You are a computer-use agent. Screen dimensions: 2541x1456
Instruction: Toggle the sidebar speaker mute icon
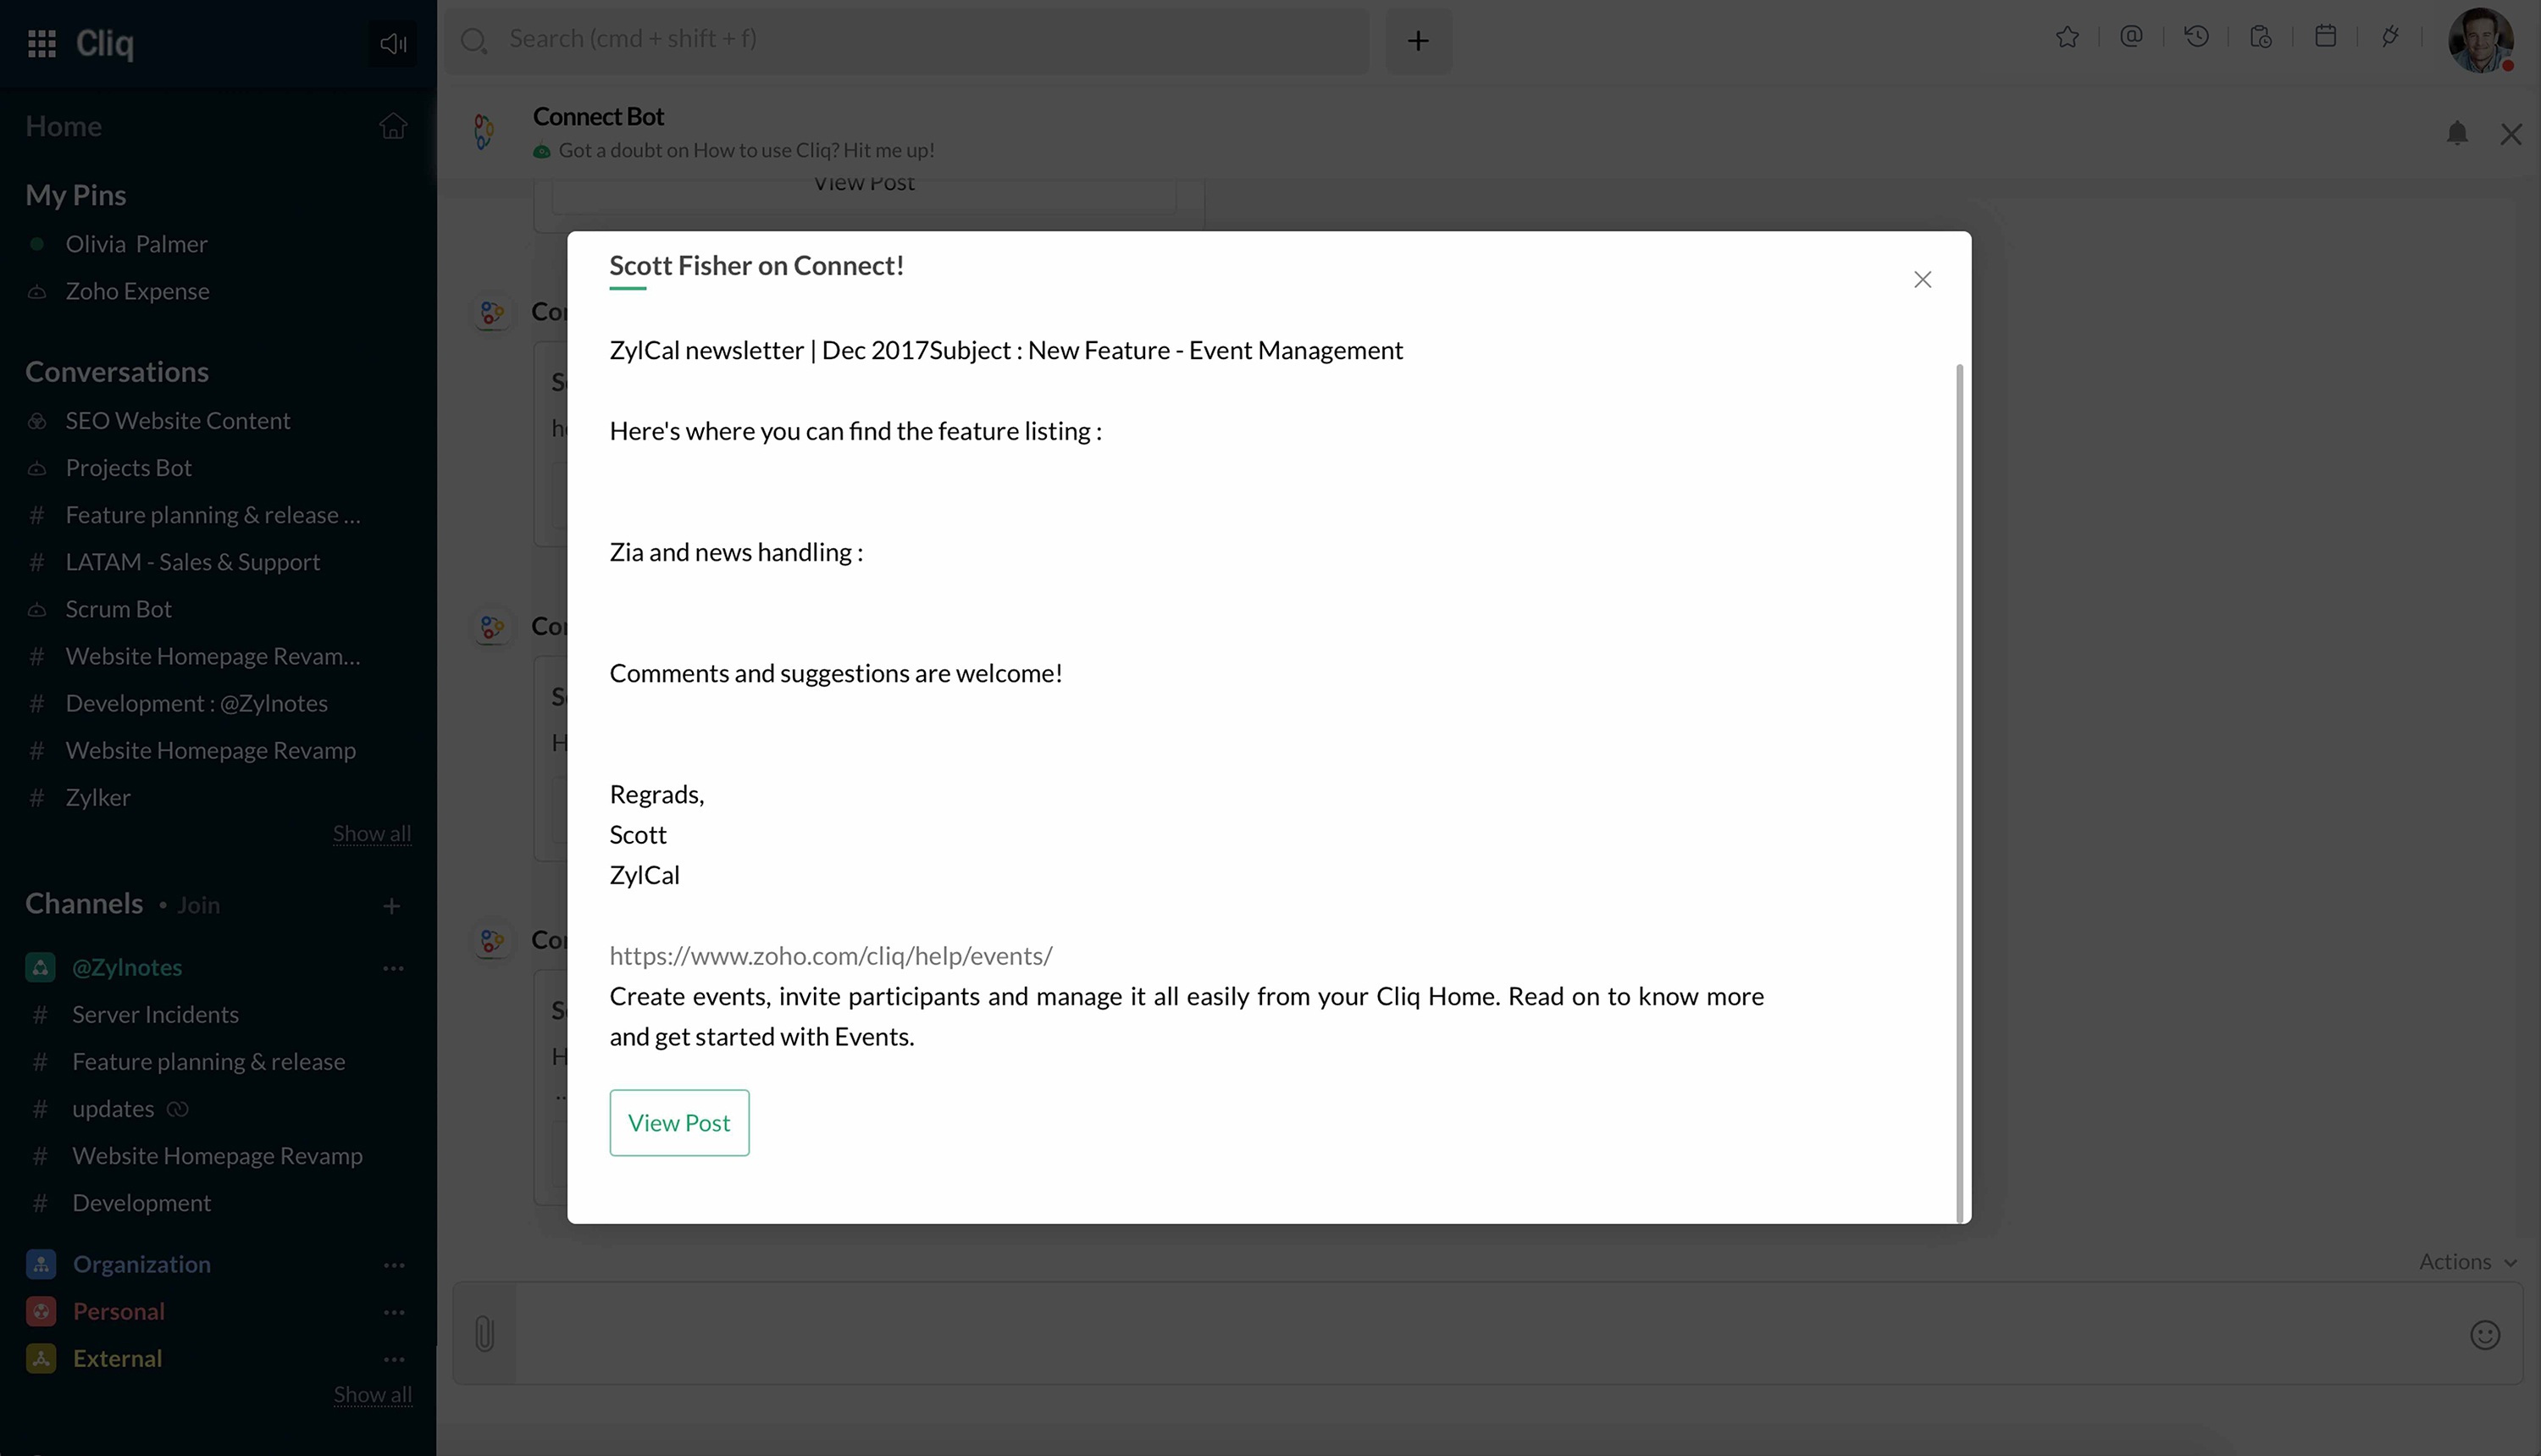pos(392,43)
